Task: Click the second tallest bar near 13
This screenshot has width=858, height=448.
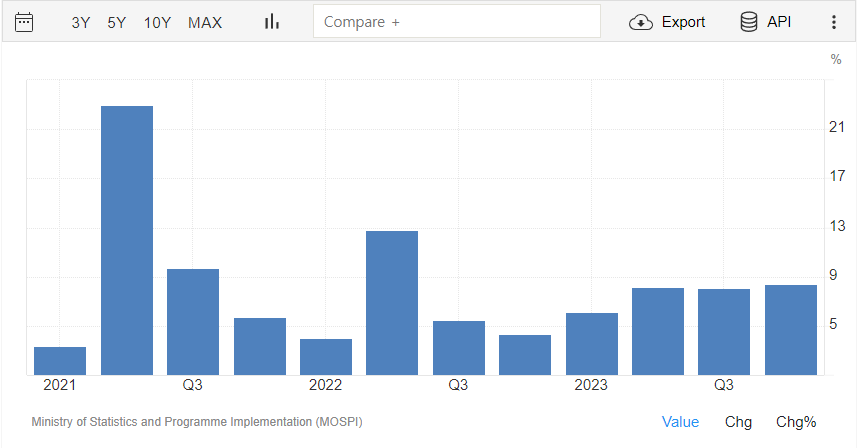Action: (x=392, y=303)
